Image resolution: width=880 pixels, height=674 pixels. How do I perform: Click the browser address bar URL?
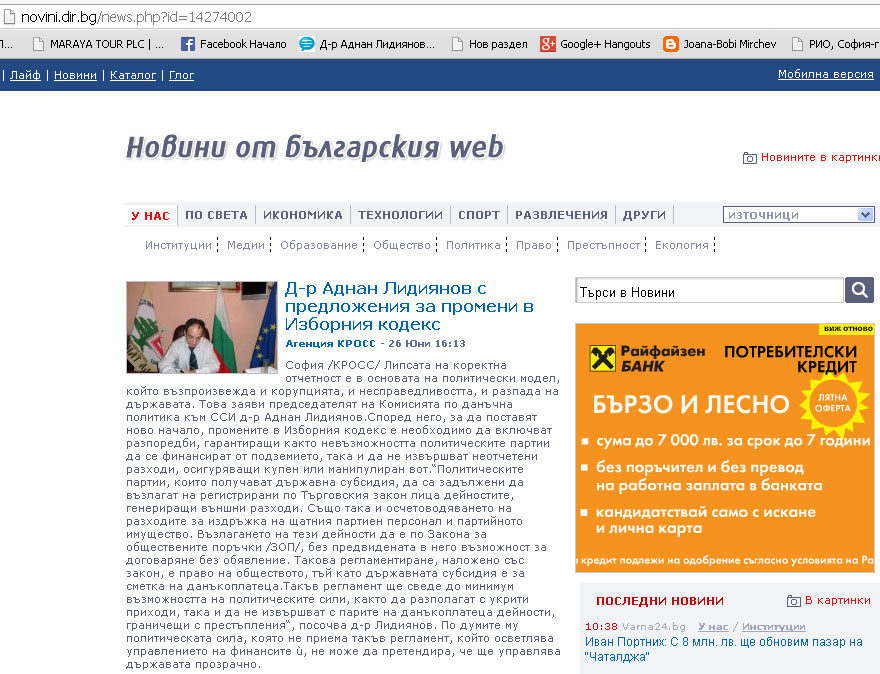coord(136,17)
